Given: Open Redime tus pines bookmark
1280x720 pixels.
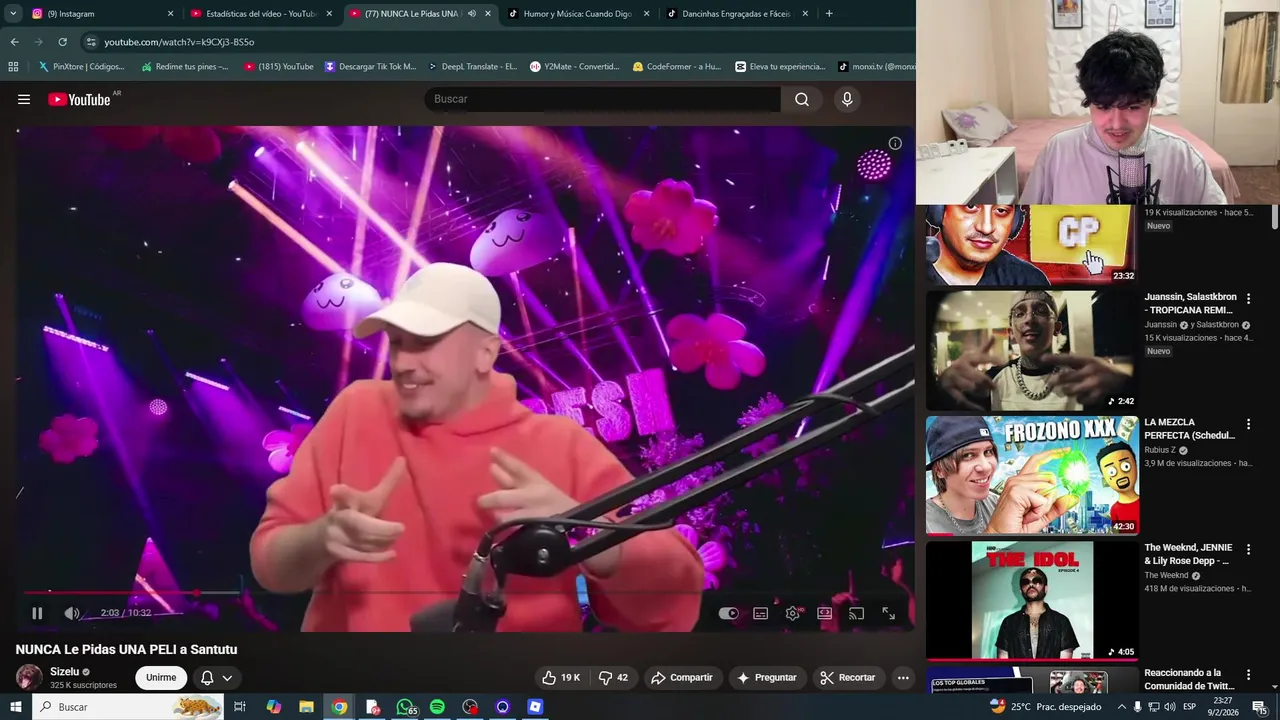Looking at the screenshot, I should coord(185,67).
